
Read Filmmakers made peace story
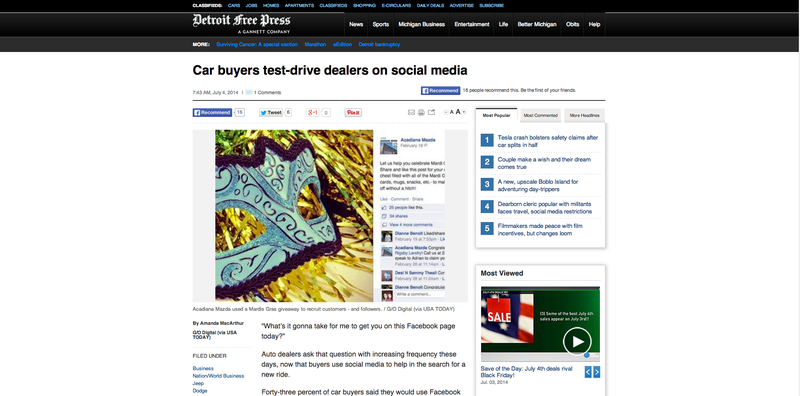pyautogui.click(x=540, y=230)
